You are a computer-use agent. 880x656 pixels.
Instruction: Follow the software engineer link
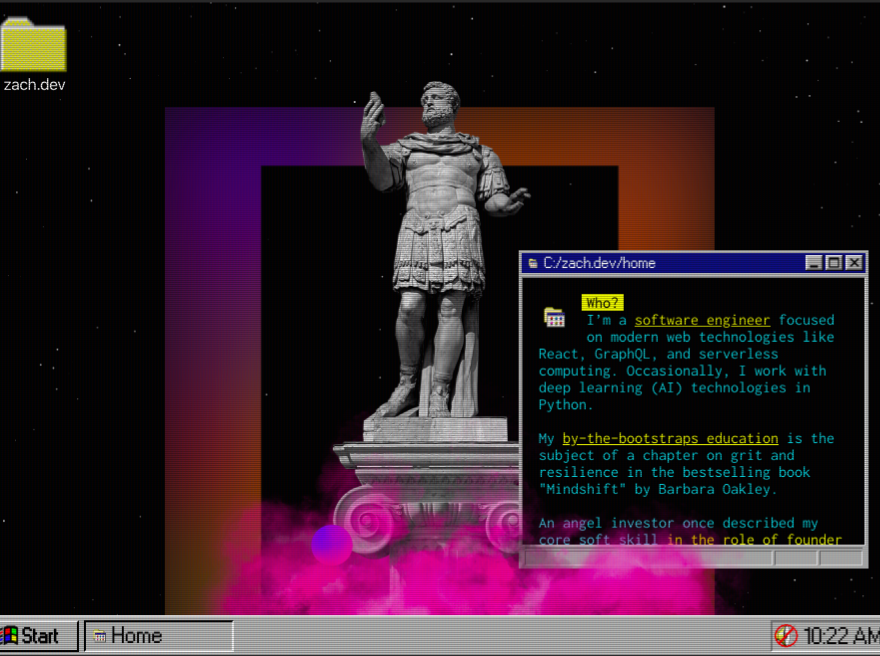pyautogui.click(x=702, y=320)
